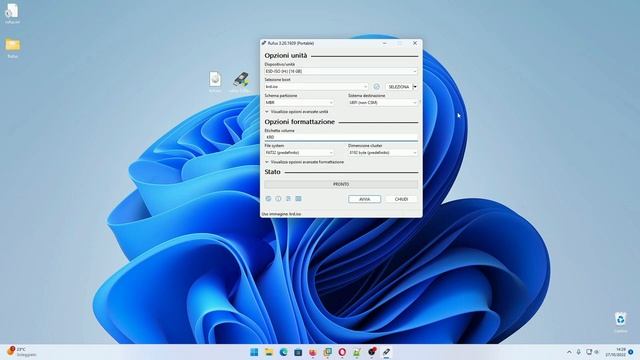Click the PRONTO status progress bar

pos(341,184)
